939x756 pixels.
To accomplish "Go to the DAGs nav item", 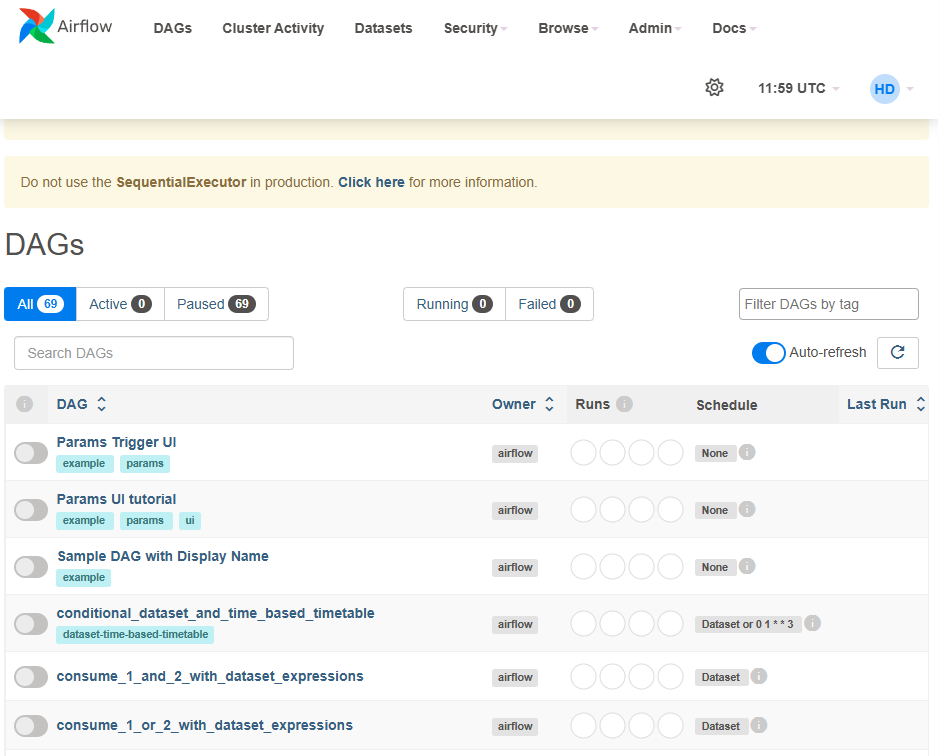I will [172, 28].
